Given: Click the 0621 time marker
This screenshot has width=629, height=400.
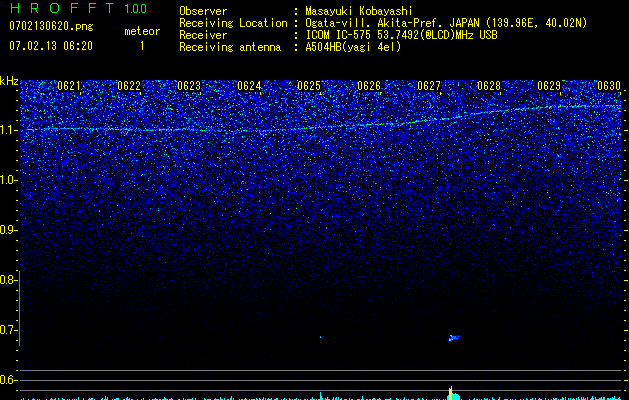Looking at the screenshot, I should tap(69, 86).
